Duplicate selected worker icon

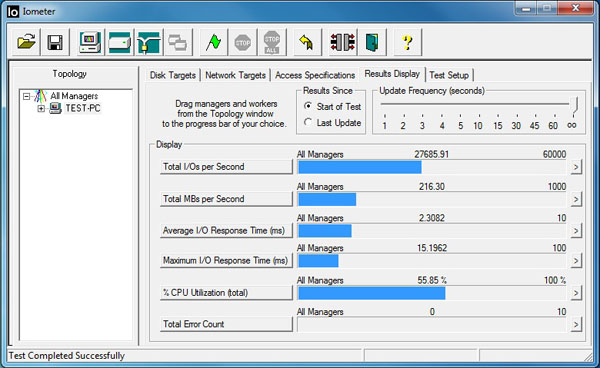click(178, 42)
